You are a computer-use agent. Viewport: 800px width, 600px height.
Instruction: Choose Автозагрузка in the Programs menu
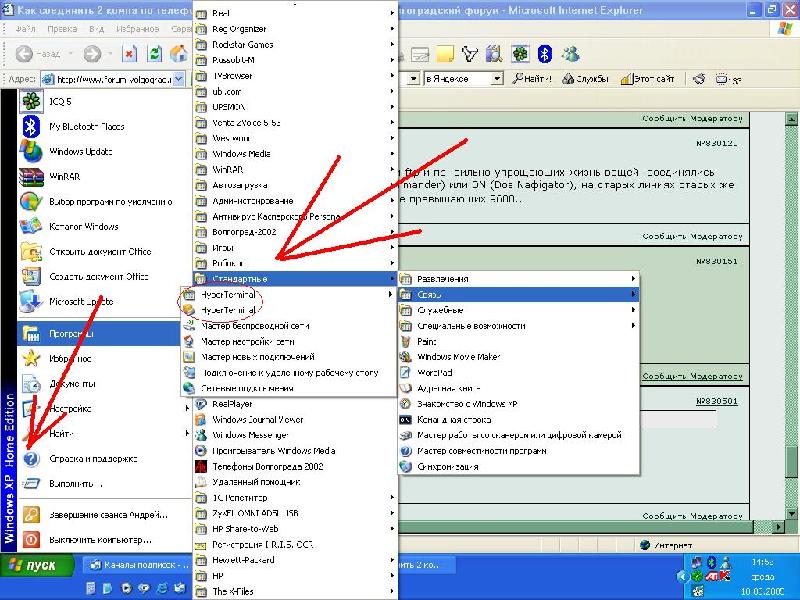pyautogui.click(x=295, y=185)
